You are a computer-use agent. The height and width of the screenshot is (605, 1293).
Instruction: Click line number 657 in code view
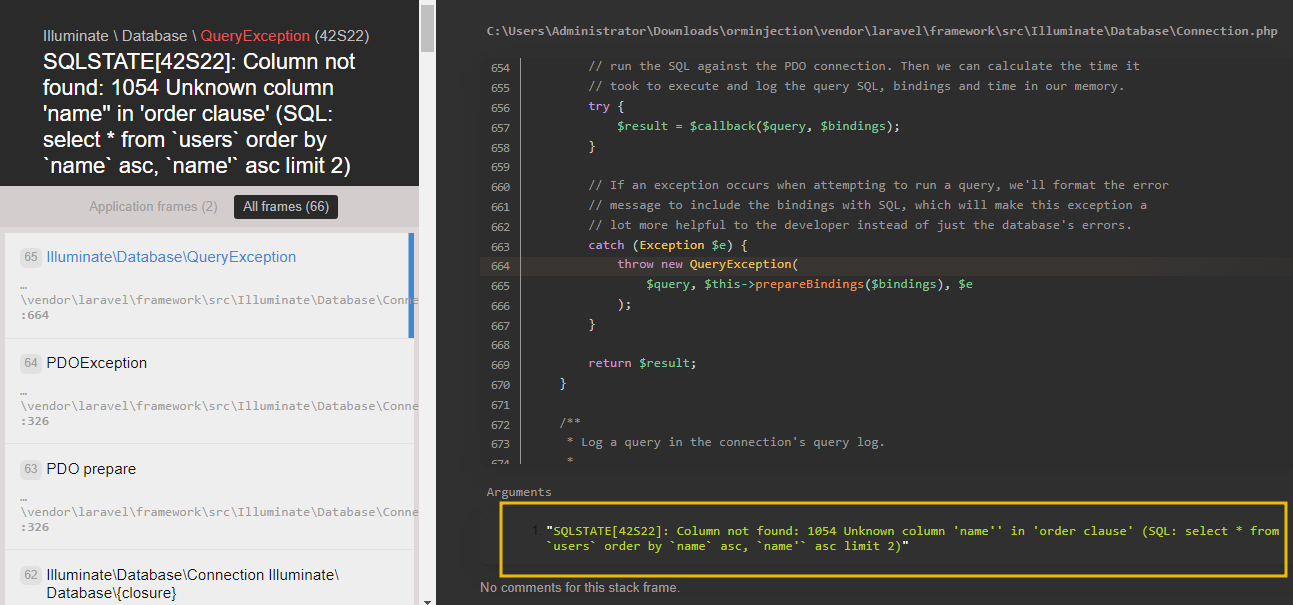click(x=501, y=128)
